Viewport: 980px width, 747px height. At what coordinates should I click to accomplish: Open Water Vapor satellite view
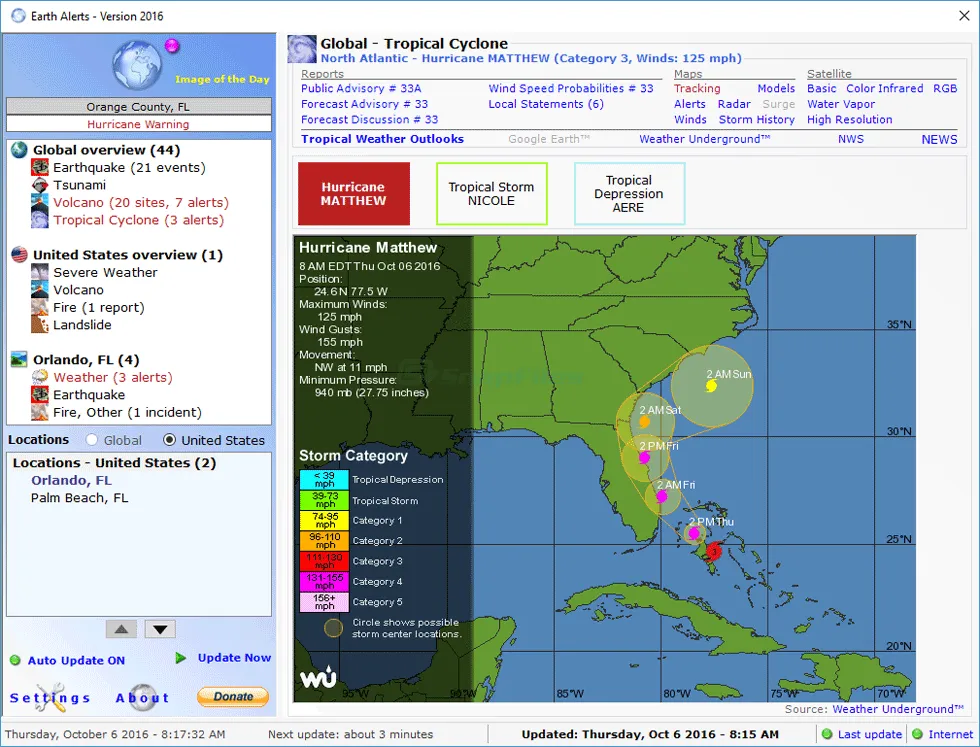pos(841,104)
